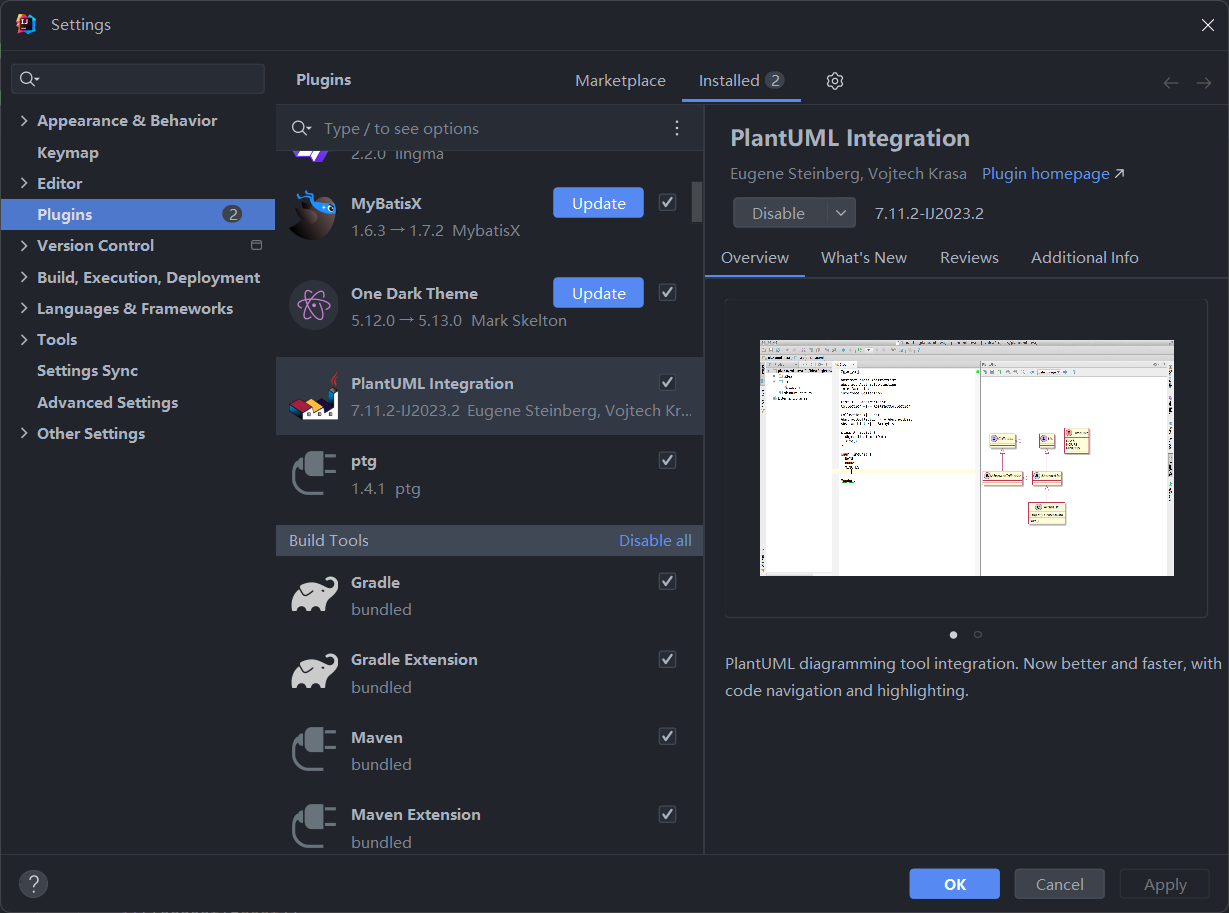Expand Appearance & Behavior settings

point(24,120)
